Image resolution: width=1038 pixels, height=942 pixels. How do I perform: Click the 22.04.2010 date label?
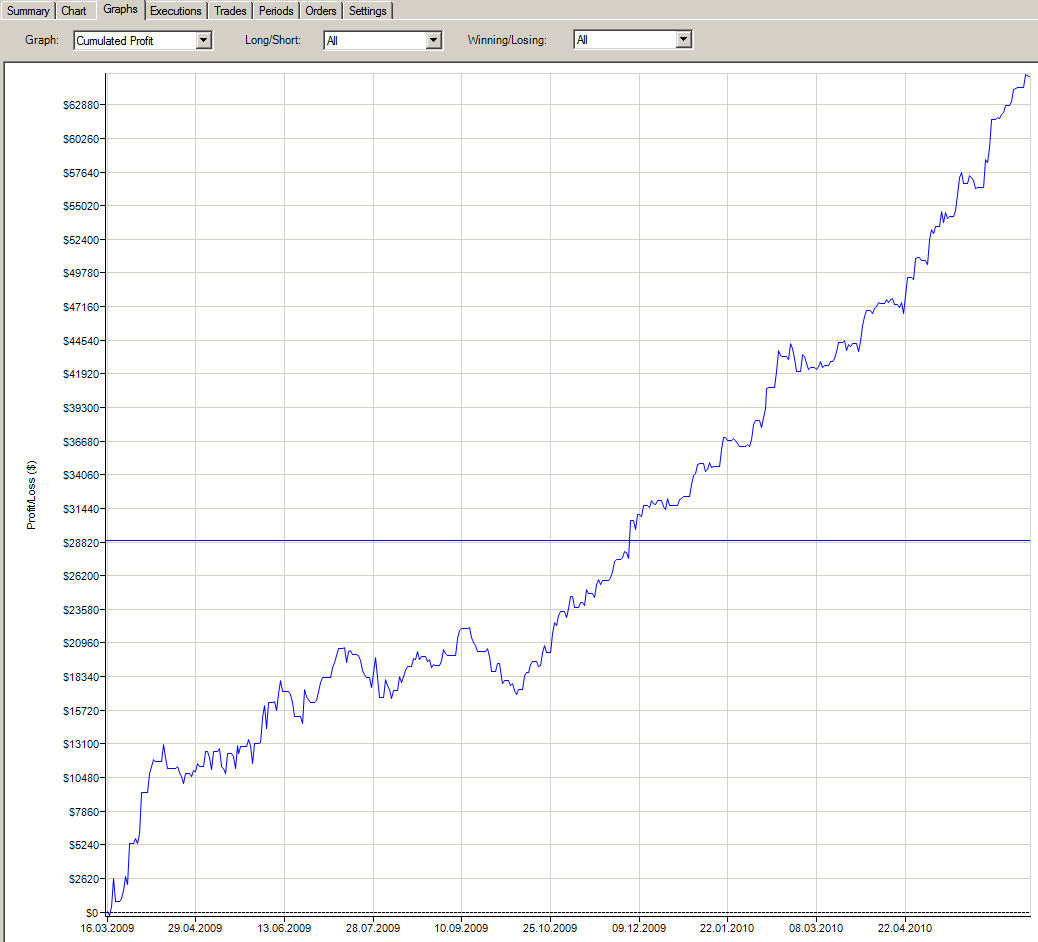pyautogui.click(x=905, y=928)
